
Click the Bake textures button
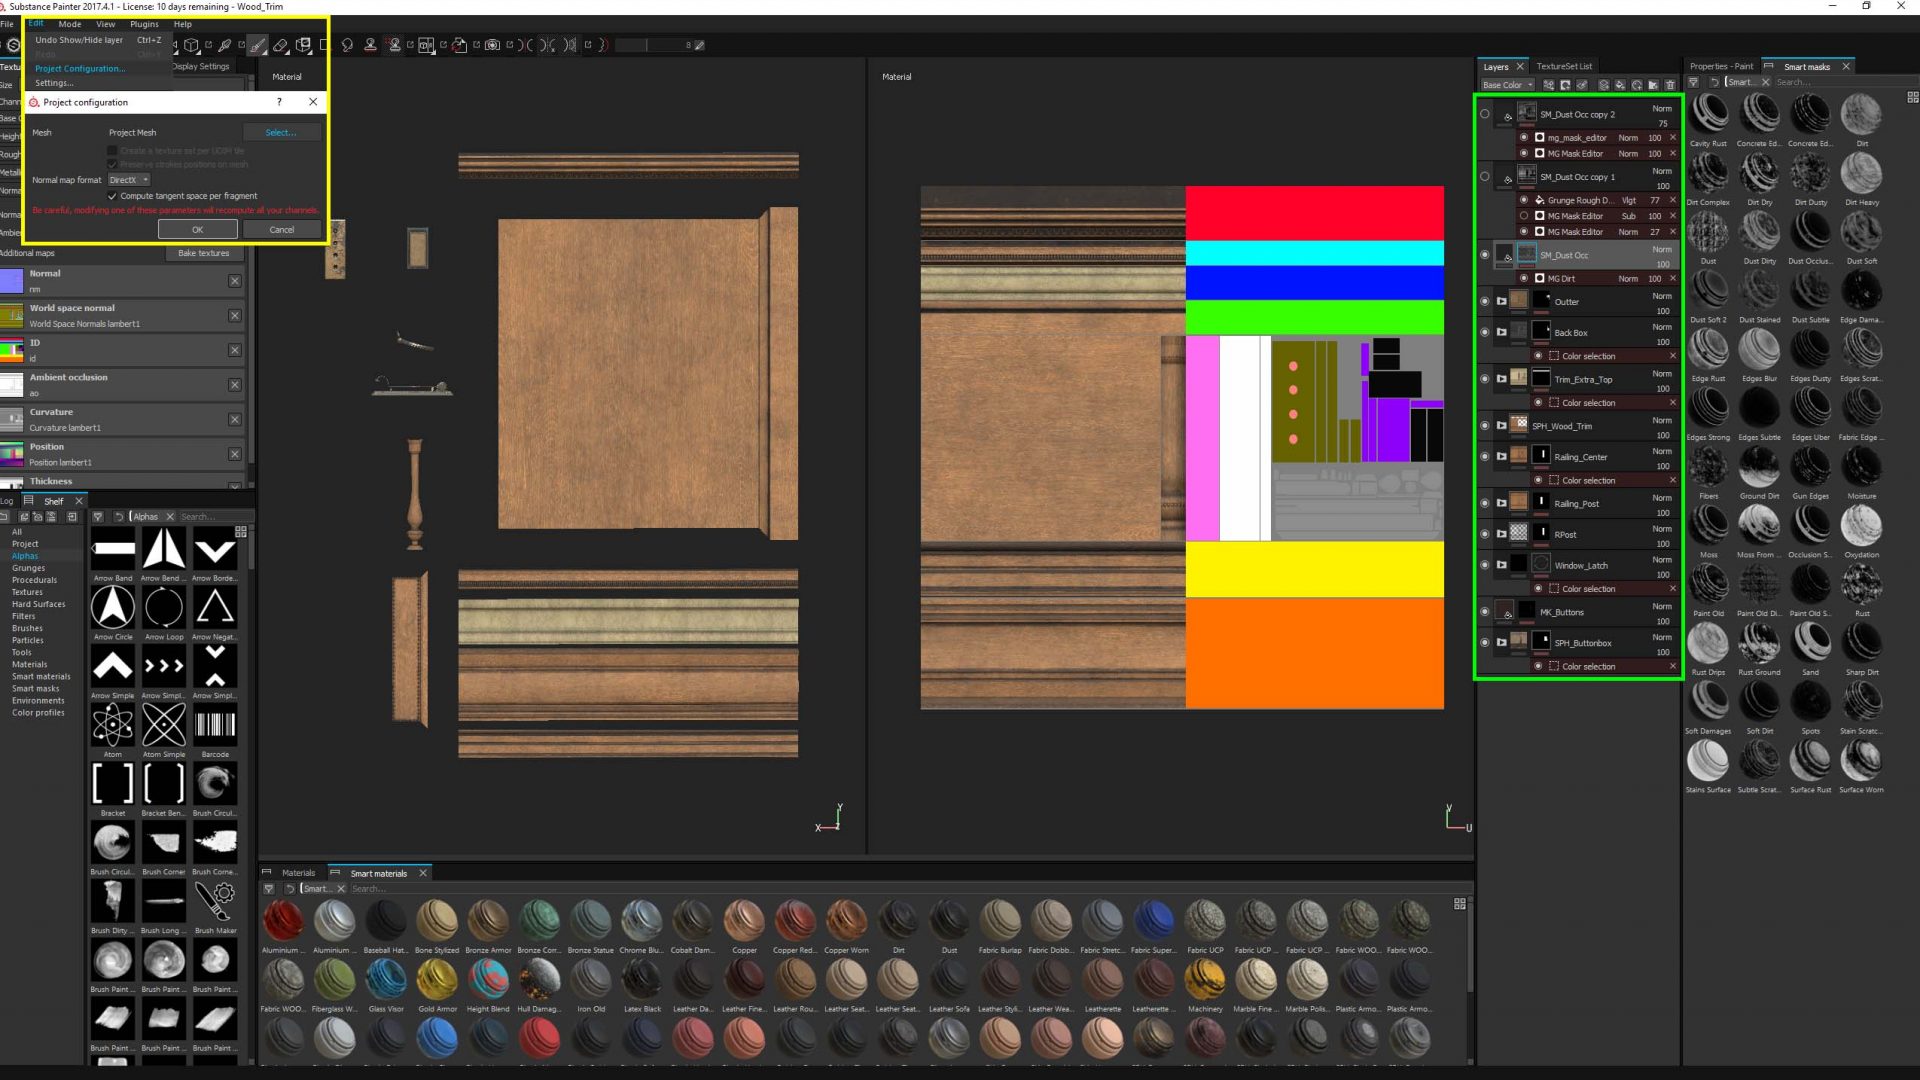[204, 253]
